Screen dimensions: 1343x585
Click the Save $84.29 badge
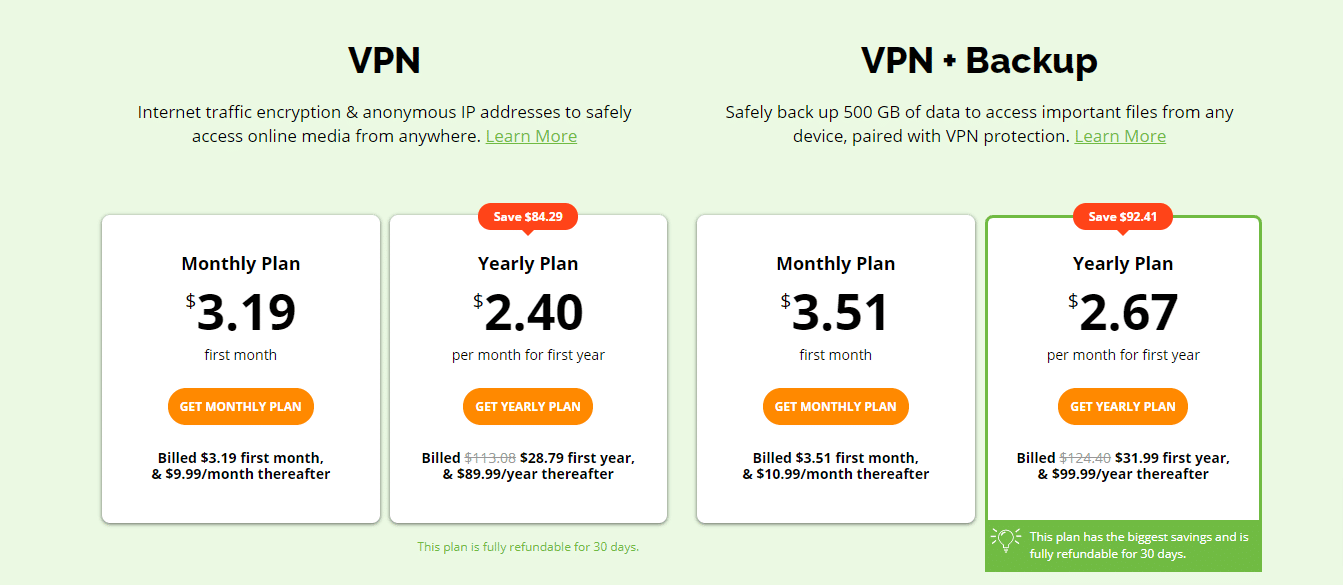coord(528,217)
